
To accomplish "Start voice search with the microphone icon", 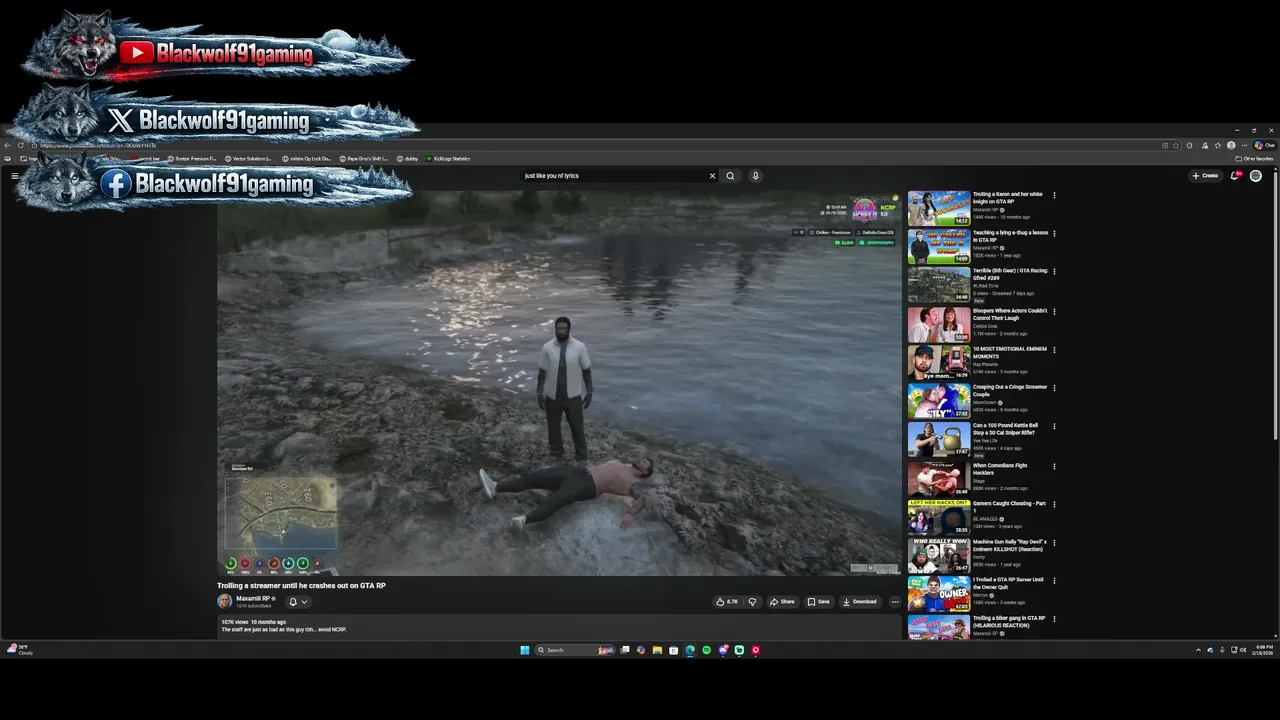I will (x=755, y=176).
